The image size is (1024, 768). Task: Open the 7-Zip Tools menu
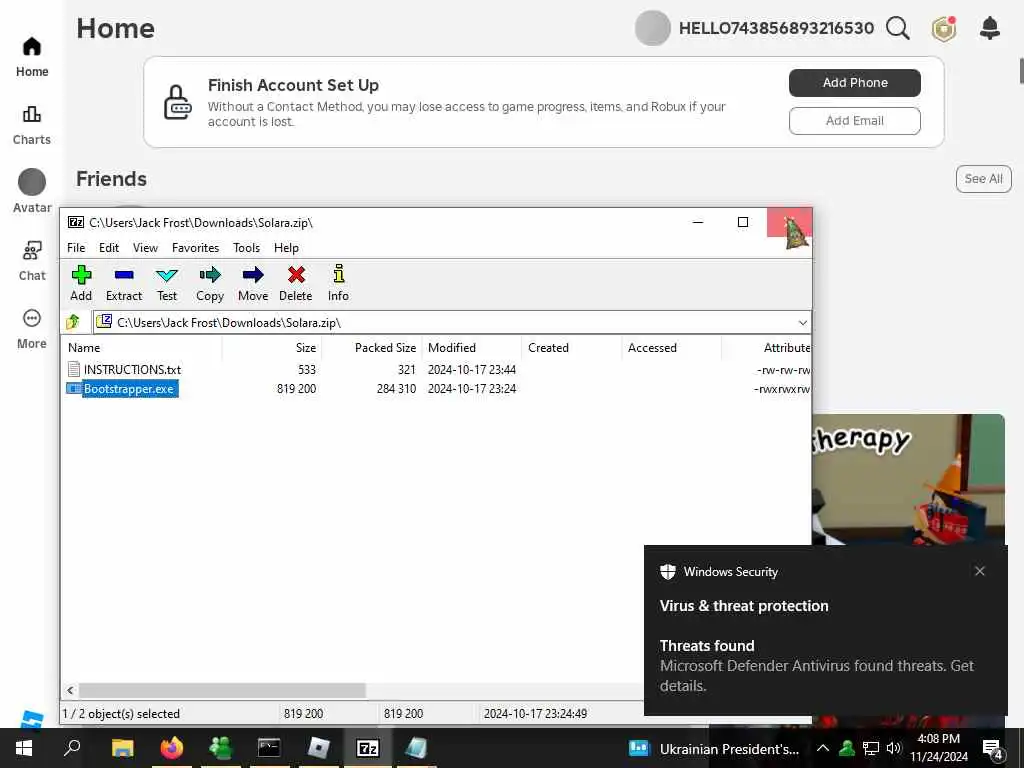pos(246,248)
